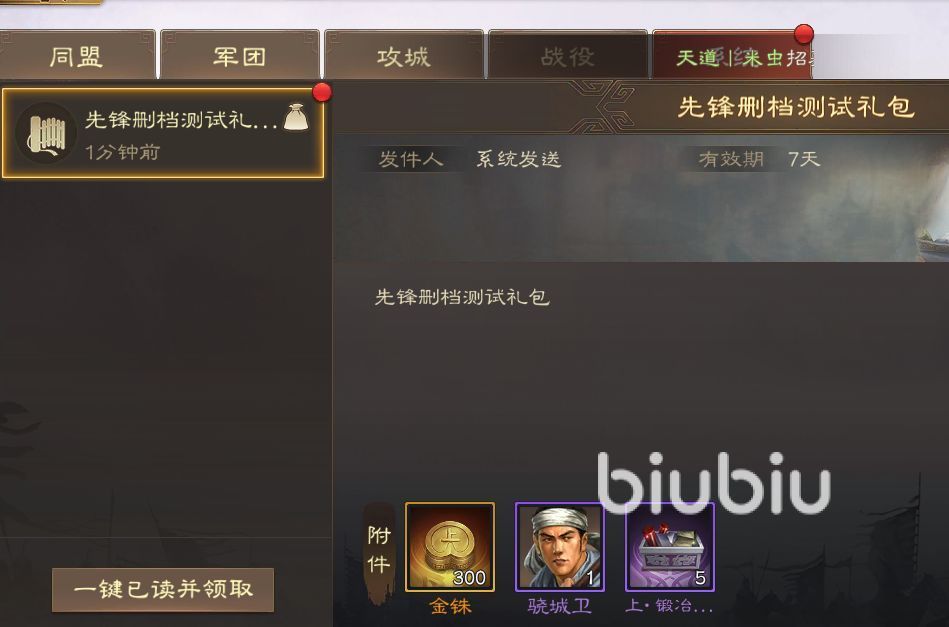Click the biubiu watermark logo
Image resolution: width=949 pixels, height=627 pixels.
pyautogui.click(x=714, y=483)
